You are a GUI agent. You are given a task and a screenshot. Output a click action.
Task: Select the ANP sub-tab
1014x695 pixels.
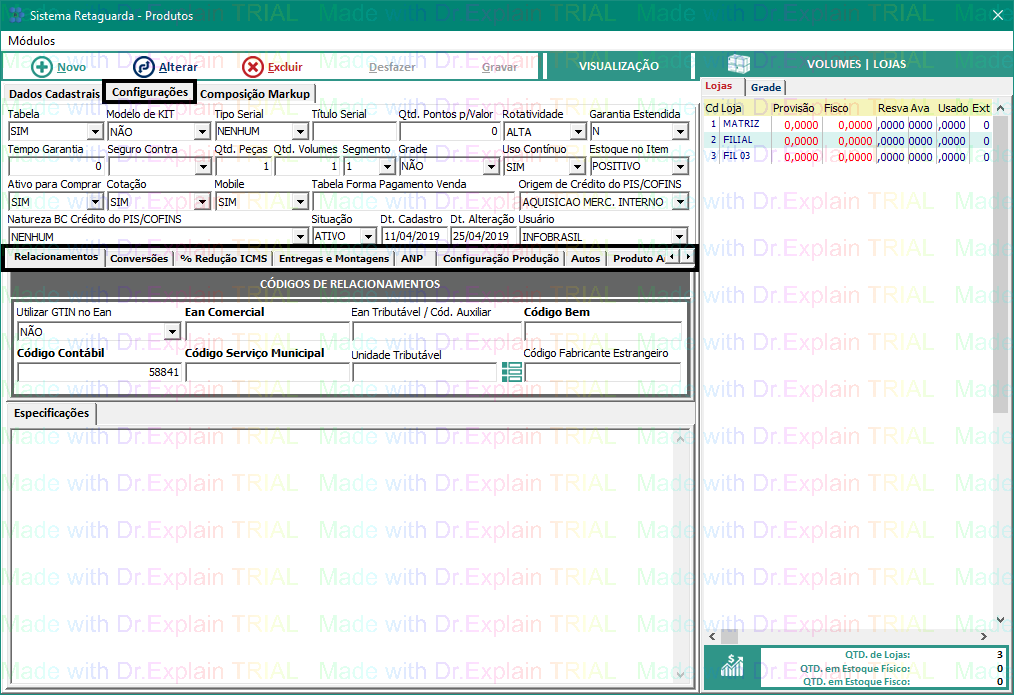(x=412, y=258)
